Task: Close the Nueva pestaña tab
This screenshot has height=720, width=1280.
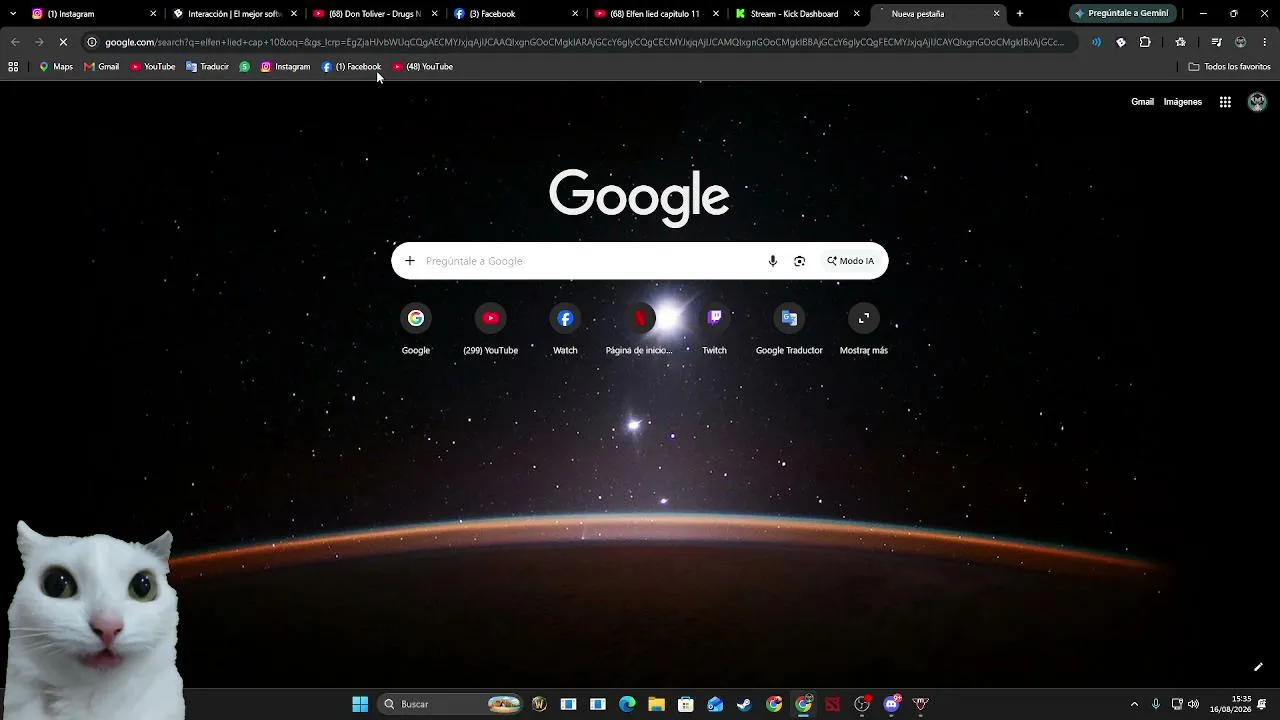Action: 996,14
